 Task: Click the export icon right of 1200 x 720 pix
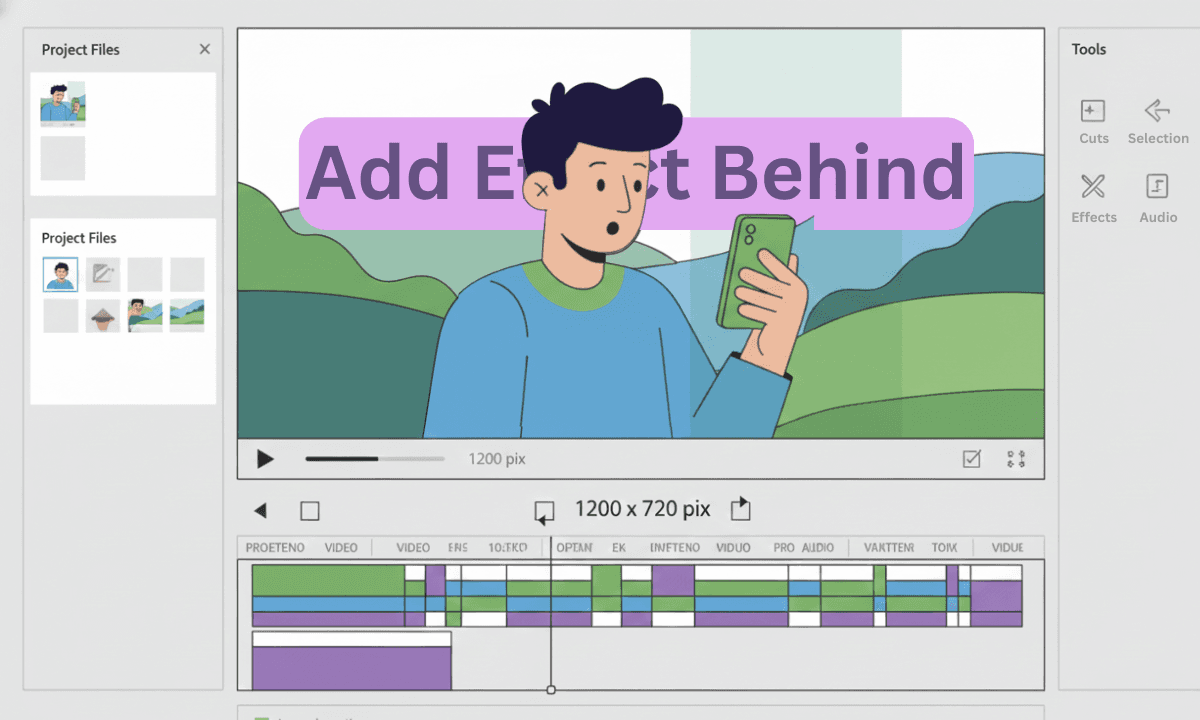(x=740, y=509)
